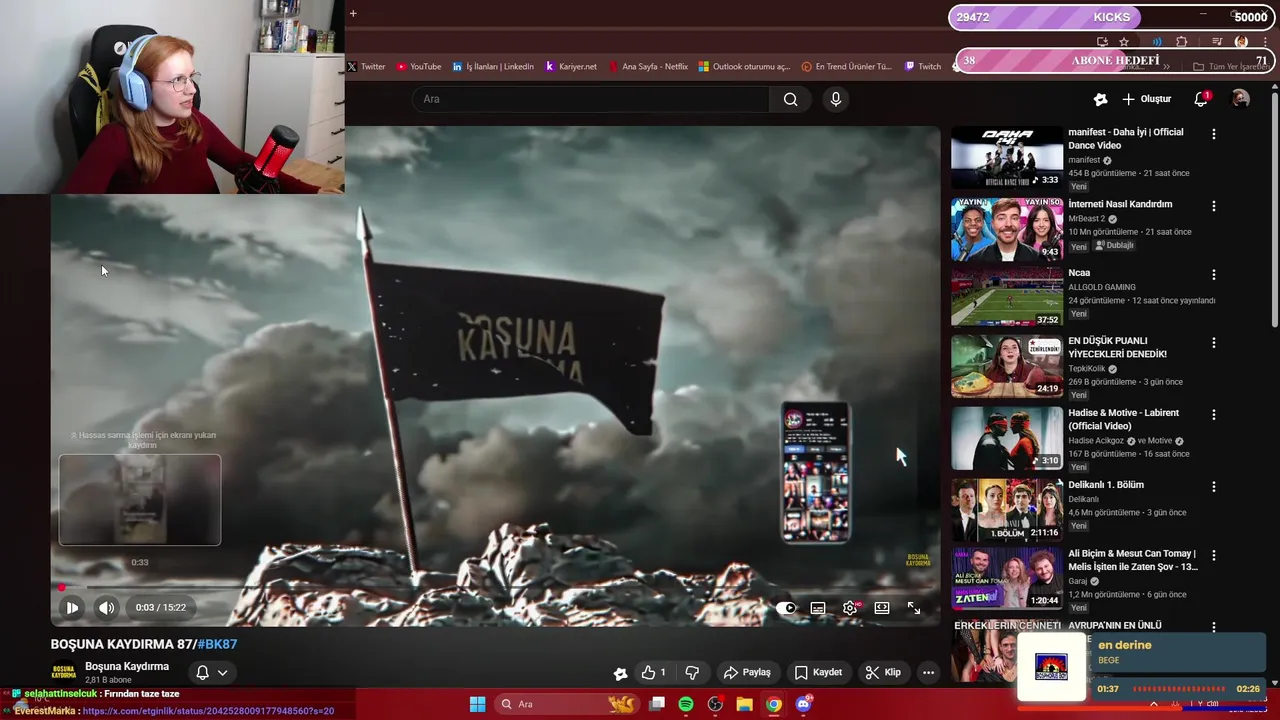
Task: Open OBS Studio from the taskbar
Action: tap(715, 704)
